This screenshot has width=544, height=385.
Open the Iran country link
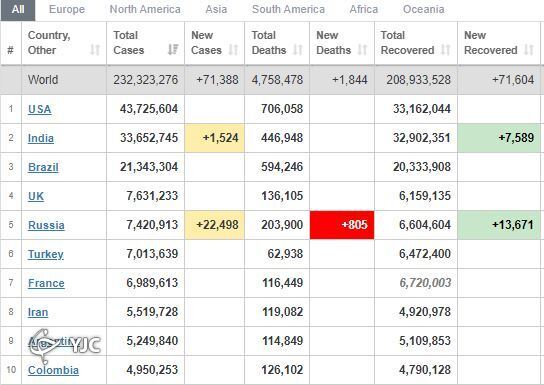pyautogui.click(x=38, y=312)
